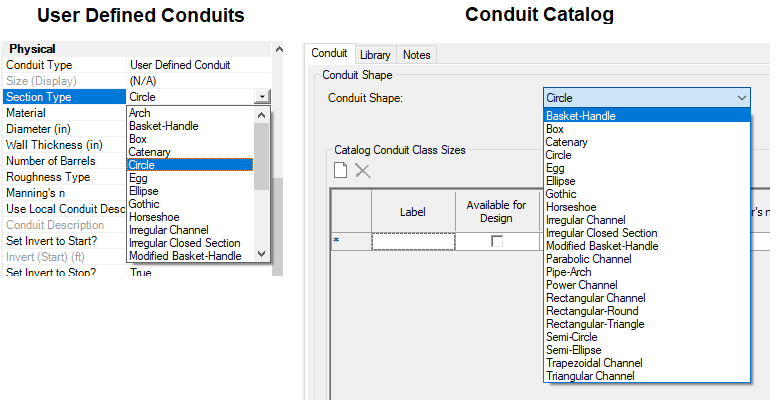Choose Irregular Closed Section in left list
This screenshot has height=408, width=780.
(184, 243)
